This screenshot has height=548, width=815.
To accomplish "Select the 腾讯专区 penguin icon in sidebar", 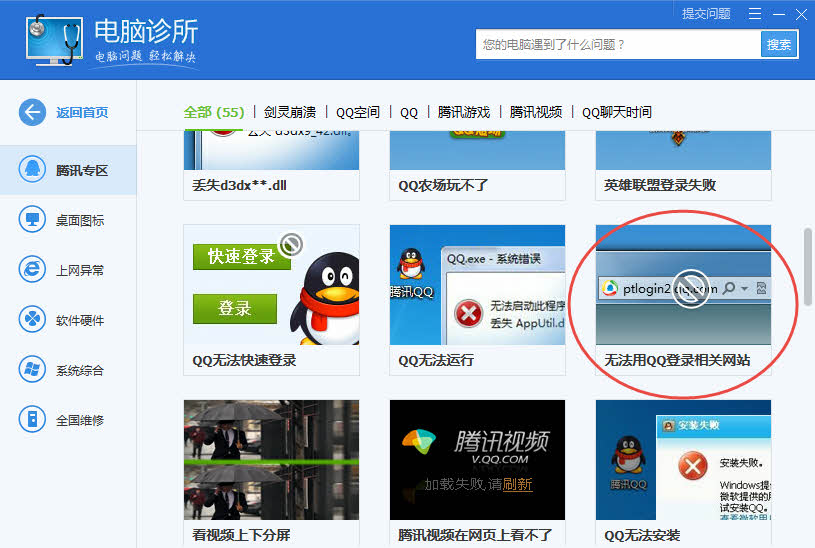I will (x=32, y=169).
